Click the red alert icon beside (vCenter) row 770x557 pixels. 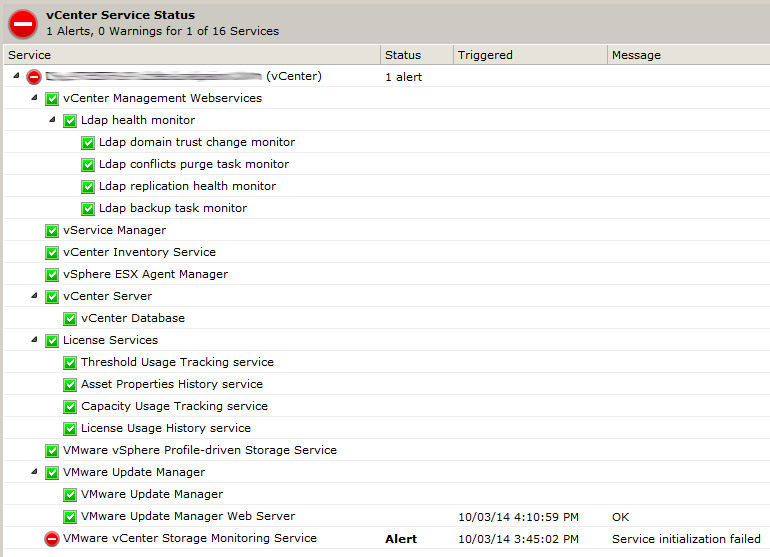coord(34,77)
